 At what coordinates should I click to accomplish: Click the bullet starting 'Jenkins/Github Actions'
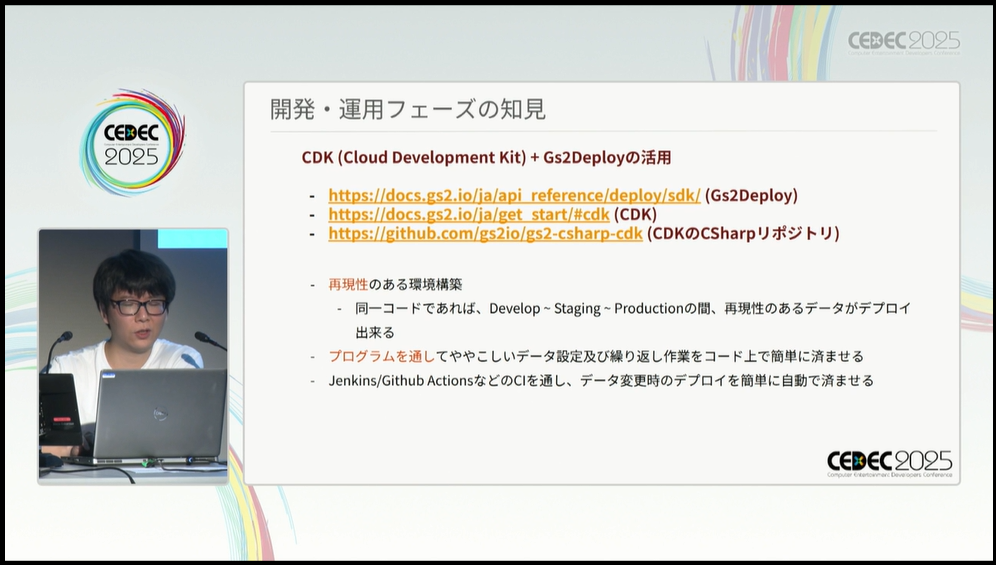[x=601, y=380]
